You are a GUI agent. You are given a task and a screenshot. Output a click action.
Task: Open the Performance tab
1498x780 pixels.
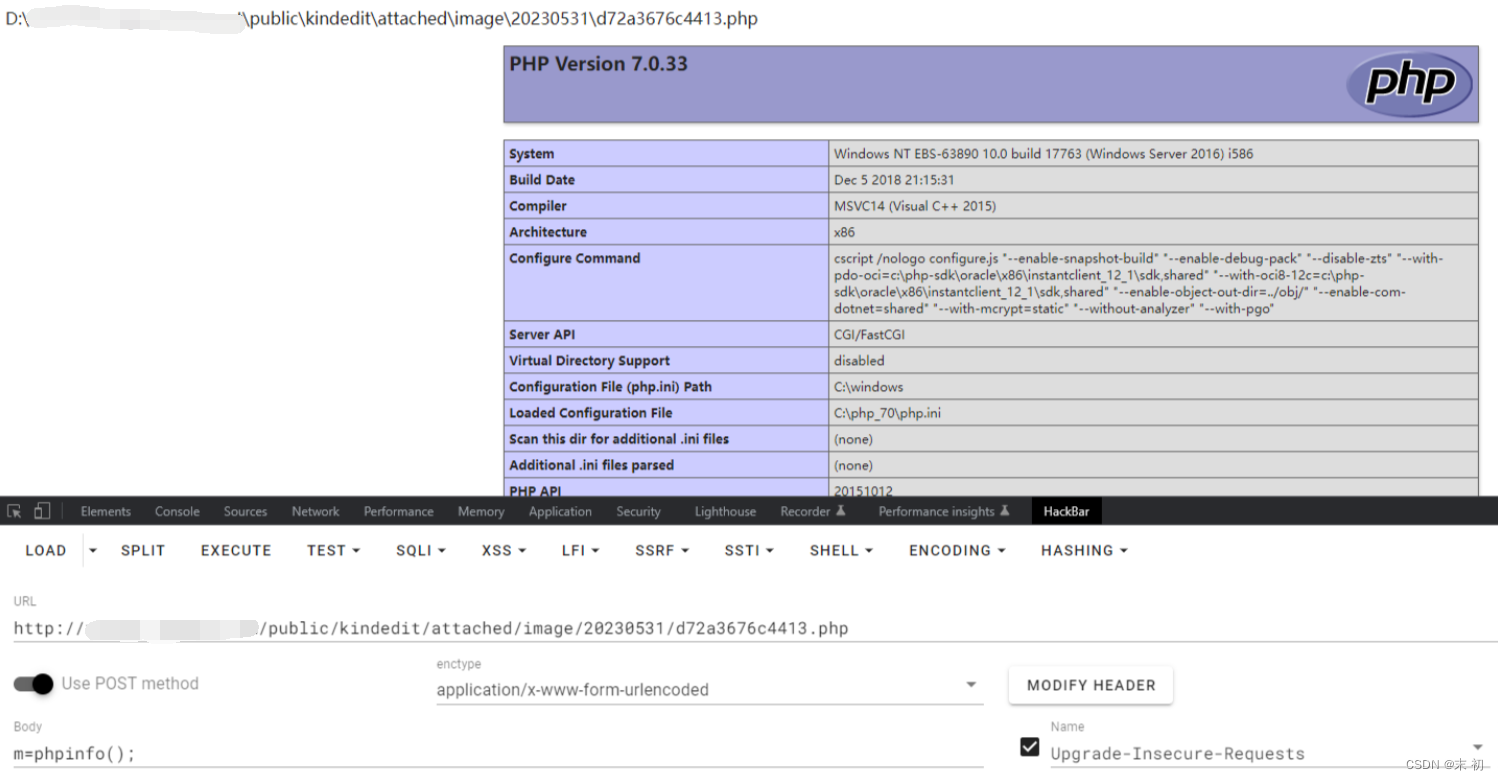pos(398,511)
